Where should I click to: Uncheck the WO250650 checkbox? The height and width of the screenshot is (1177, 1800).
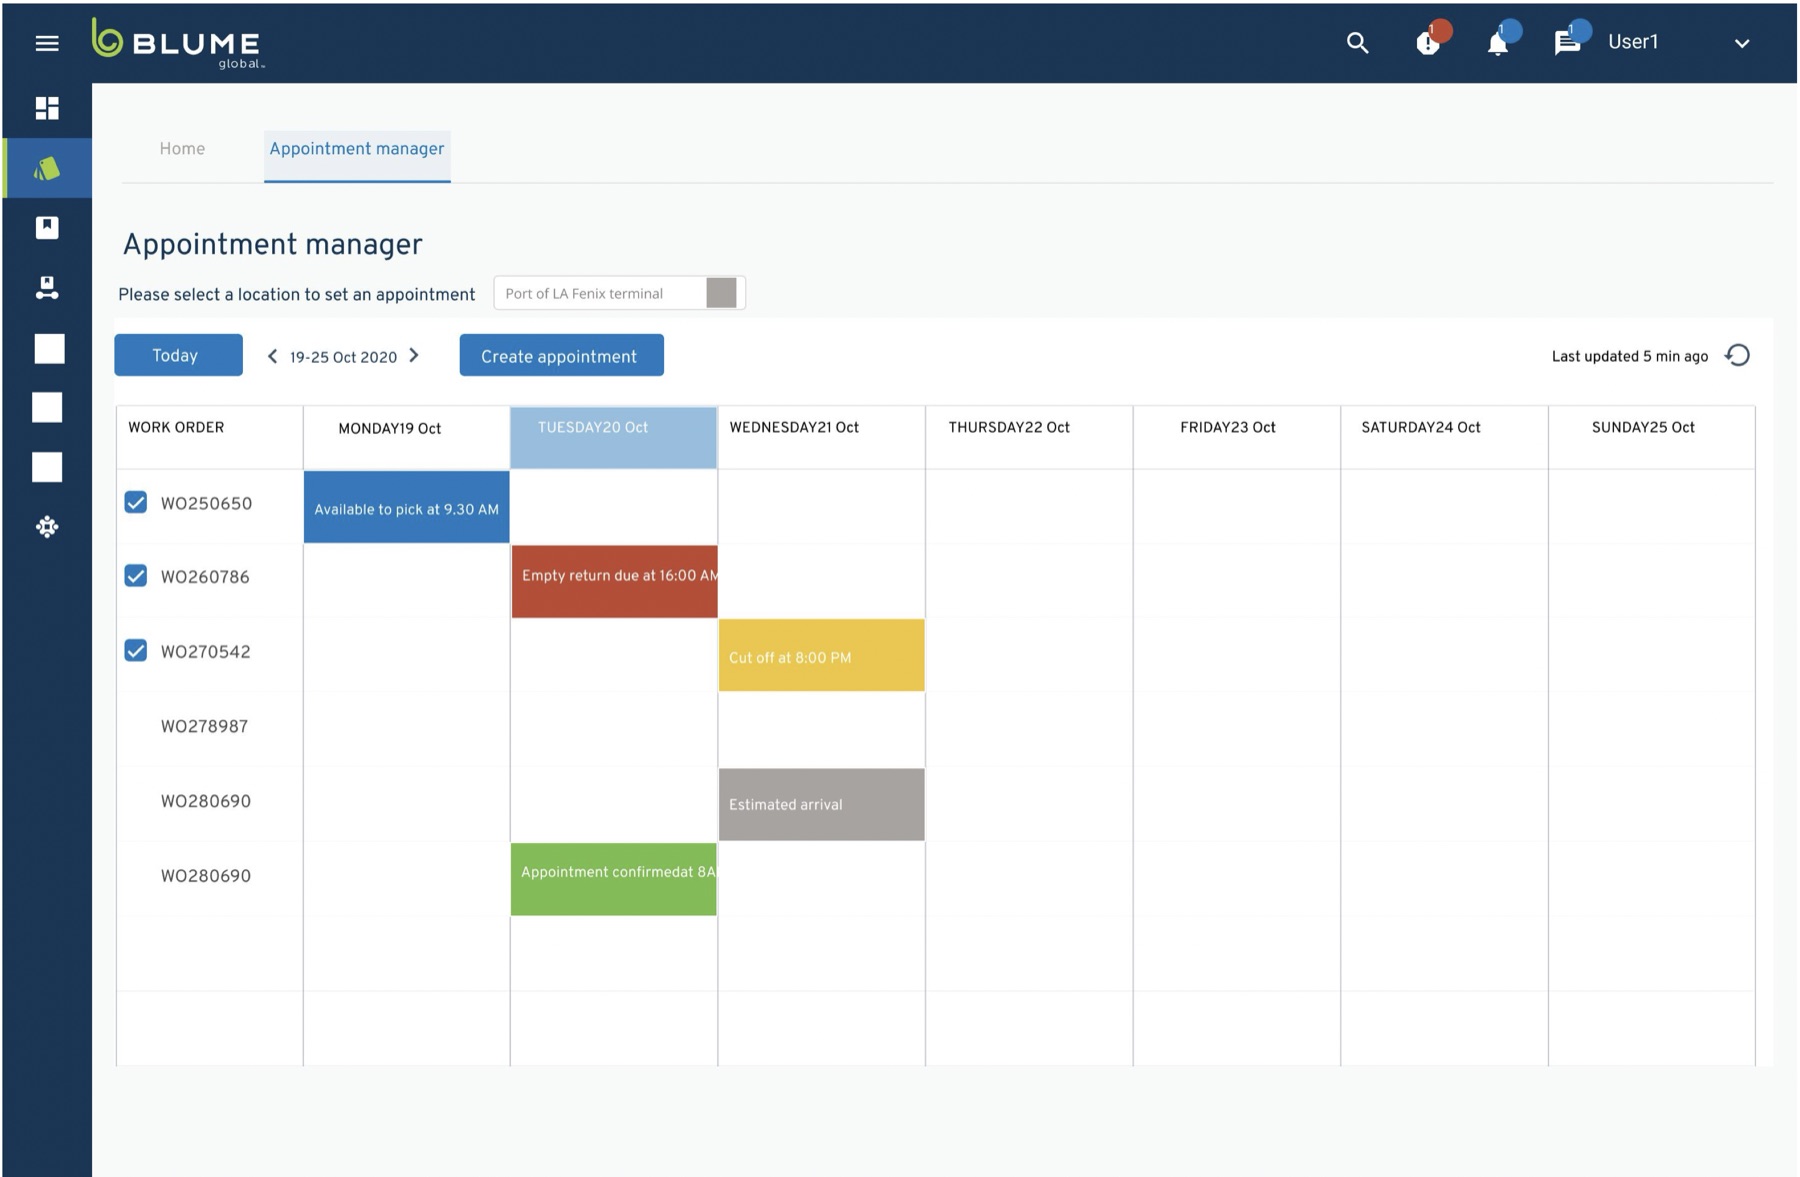[136, 502]
